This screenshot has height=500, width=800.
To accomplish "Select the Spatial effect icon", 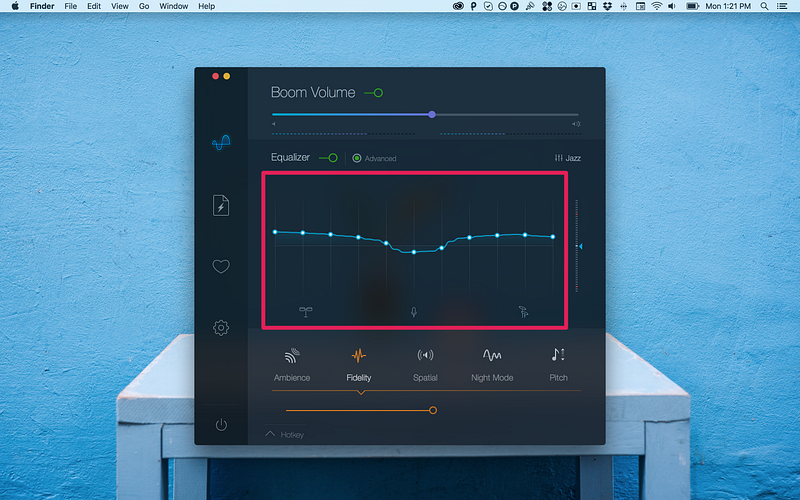I will pos(425,355).
